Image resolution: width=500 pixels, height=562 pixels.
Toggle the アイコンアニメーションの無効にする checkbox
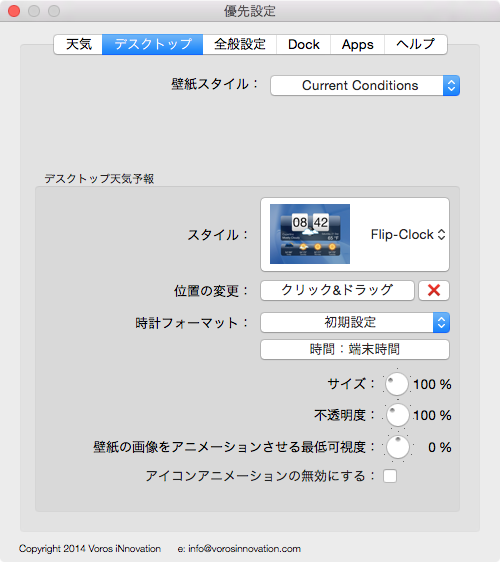coord(390,476)
